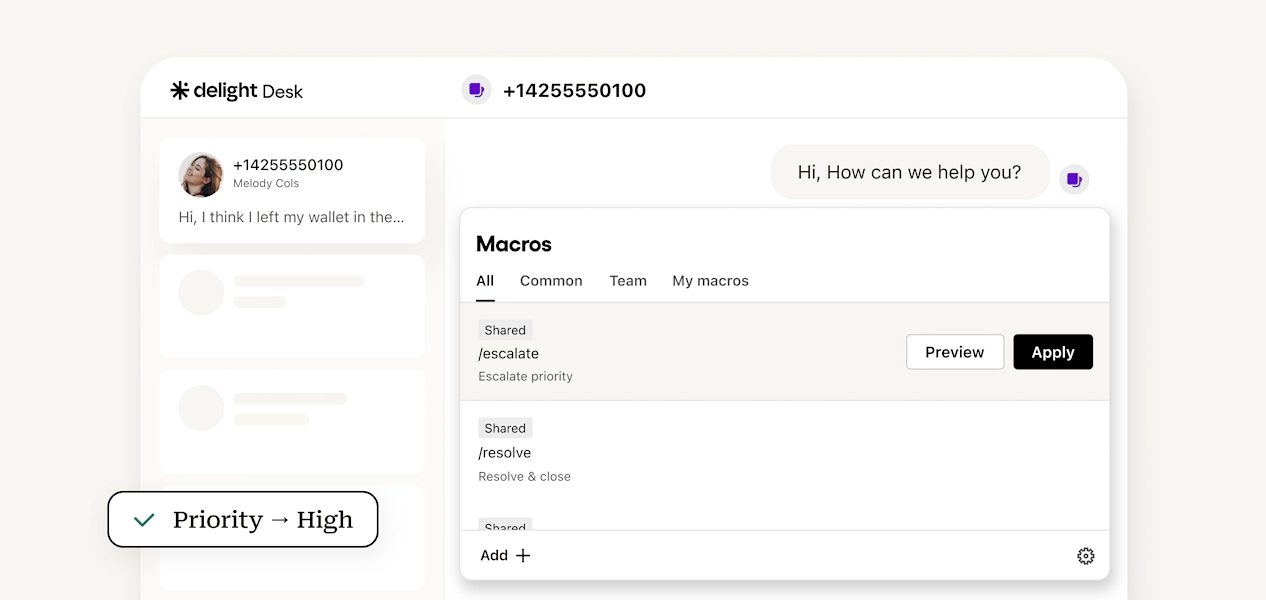Click the Shared tag on /resolve

(505, 428)
